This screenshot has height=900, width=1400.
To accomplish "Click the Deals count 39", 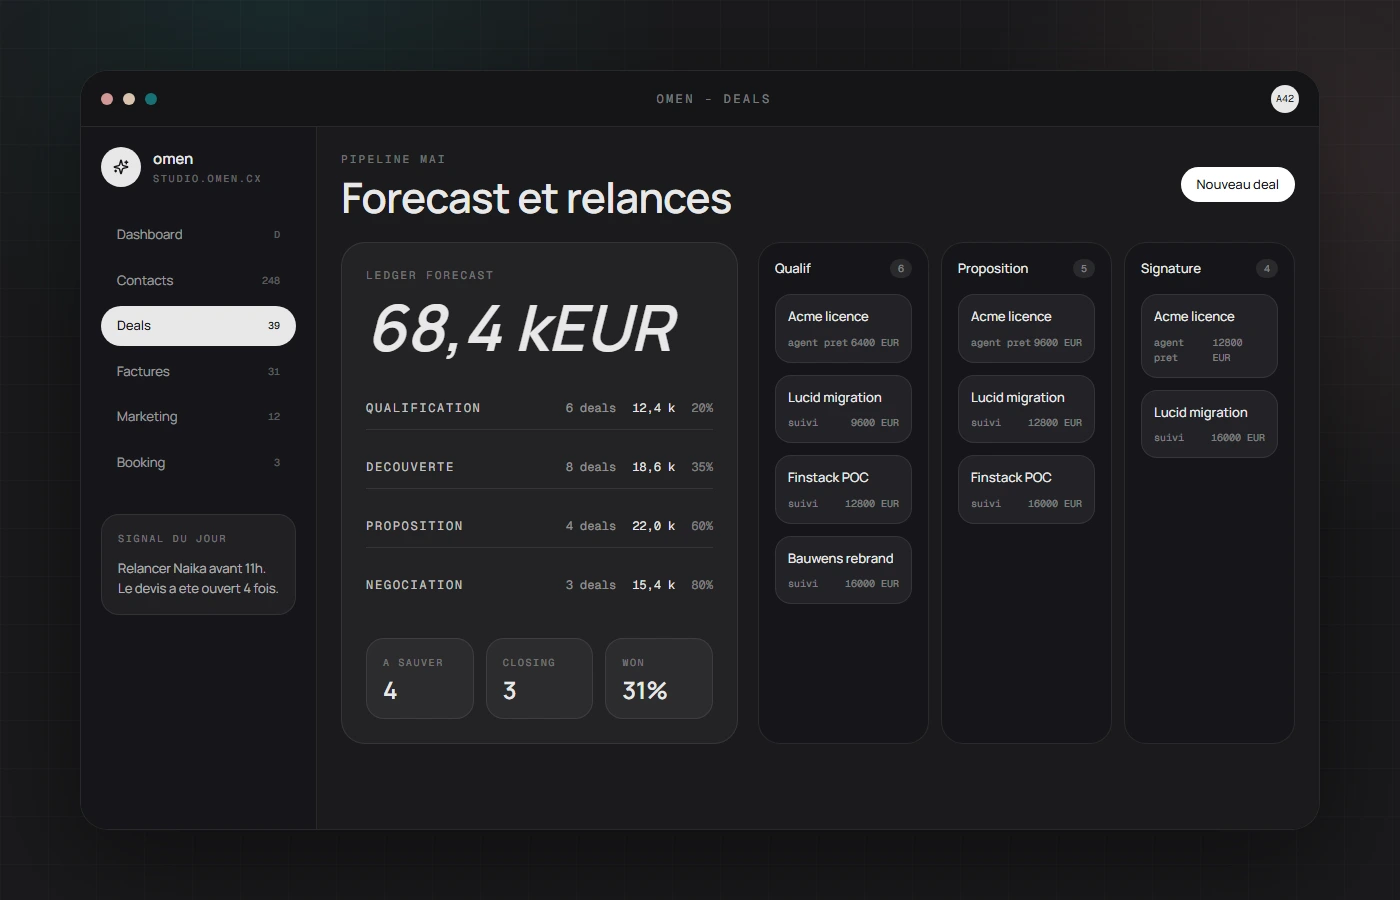I will pos(274,326).
